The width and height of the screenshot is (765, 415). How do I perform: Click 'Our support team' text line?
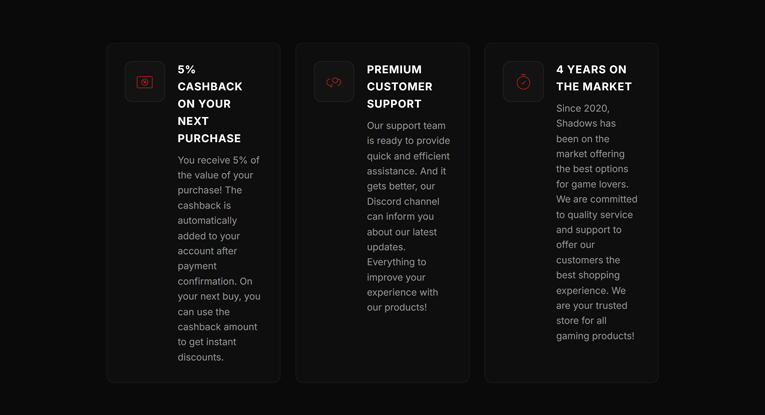coord(406,126)
